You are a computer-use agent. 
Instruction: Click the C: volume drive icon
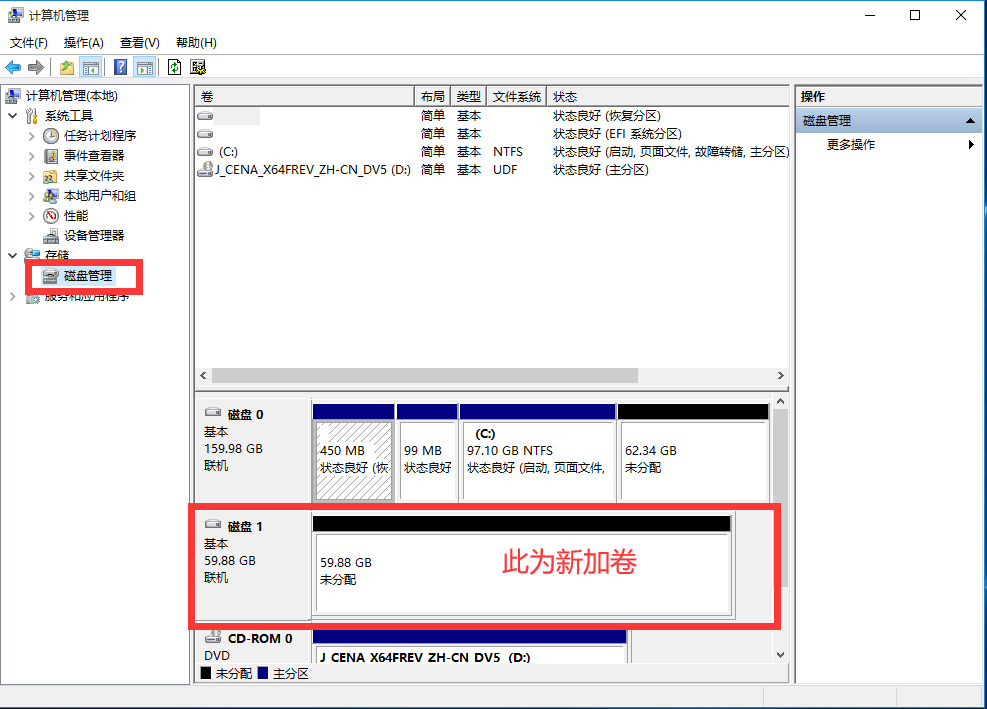pos(205,152)
